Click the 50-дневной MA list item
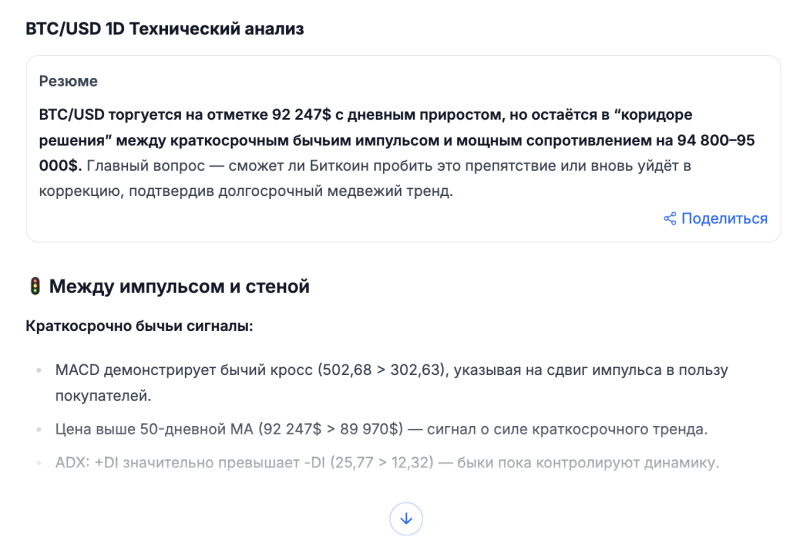 point(381,429)
